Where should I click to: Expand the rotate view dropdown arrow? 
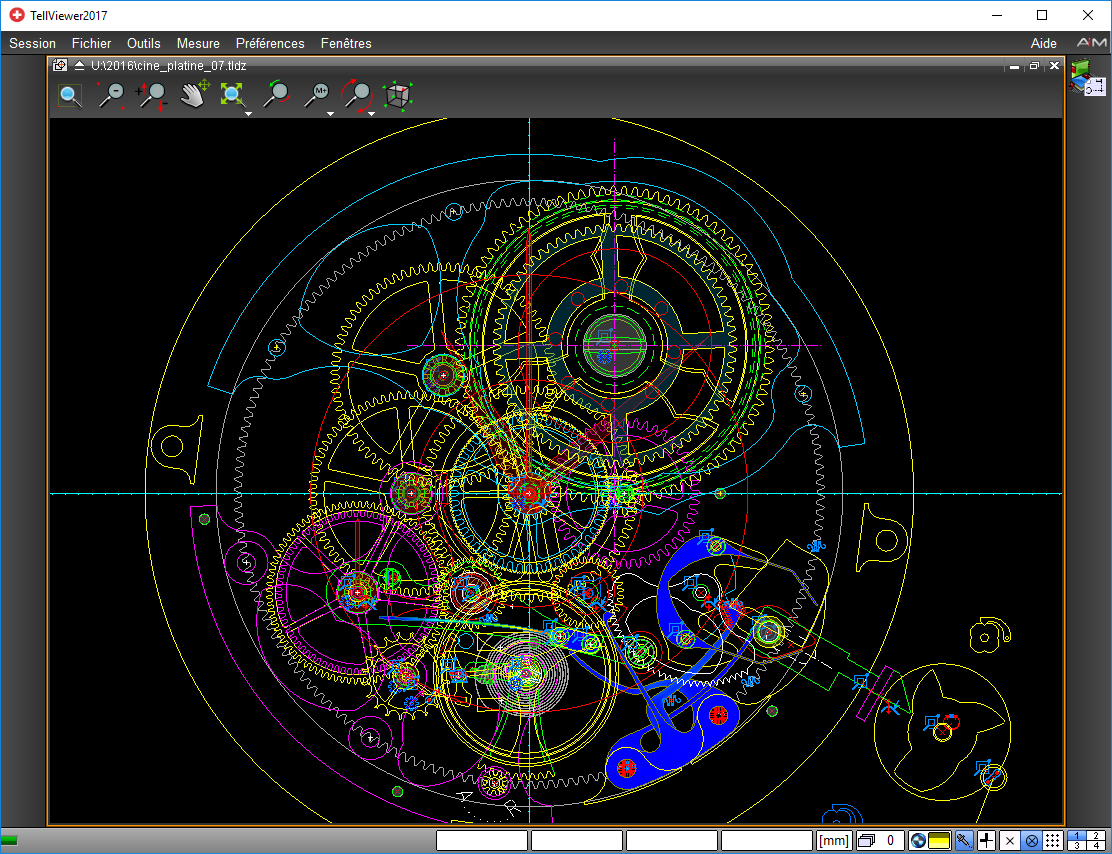click(x=371, y=113)
